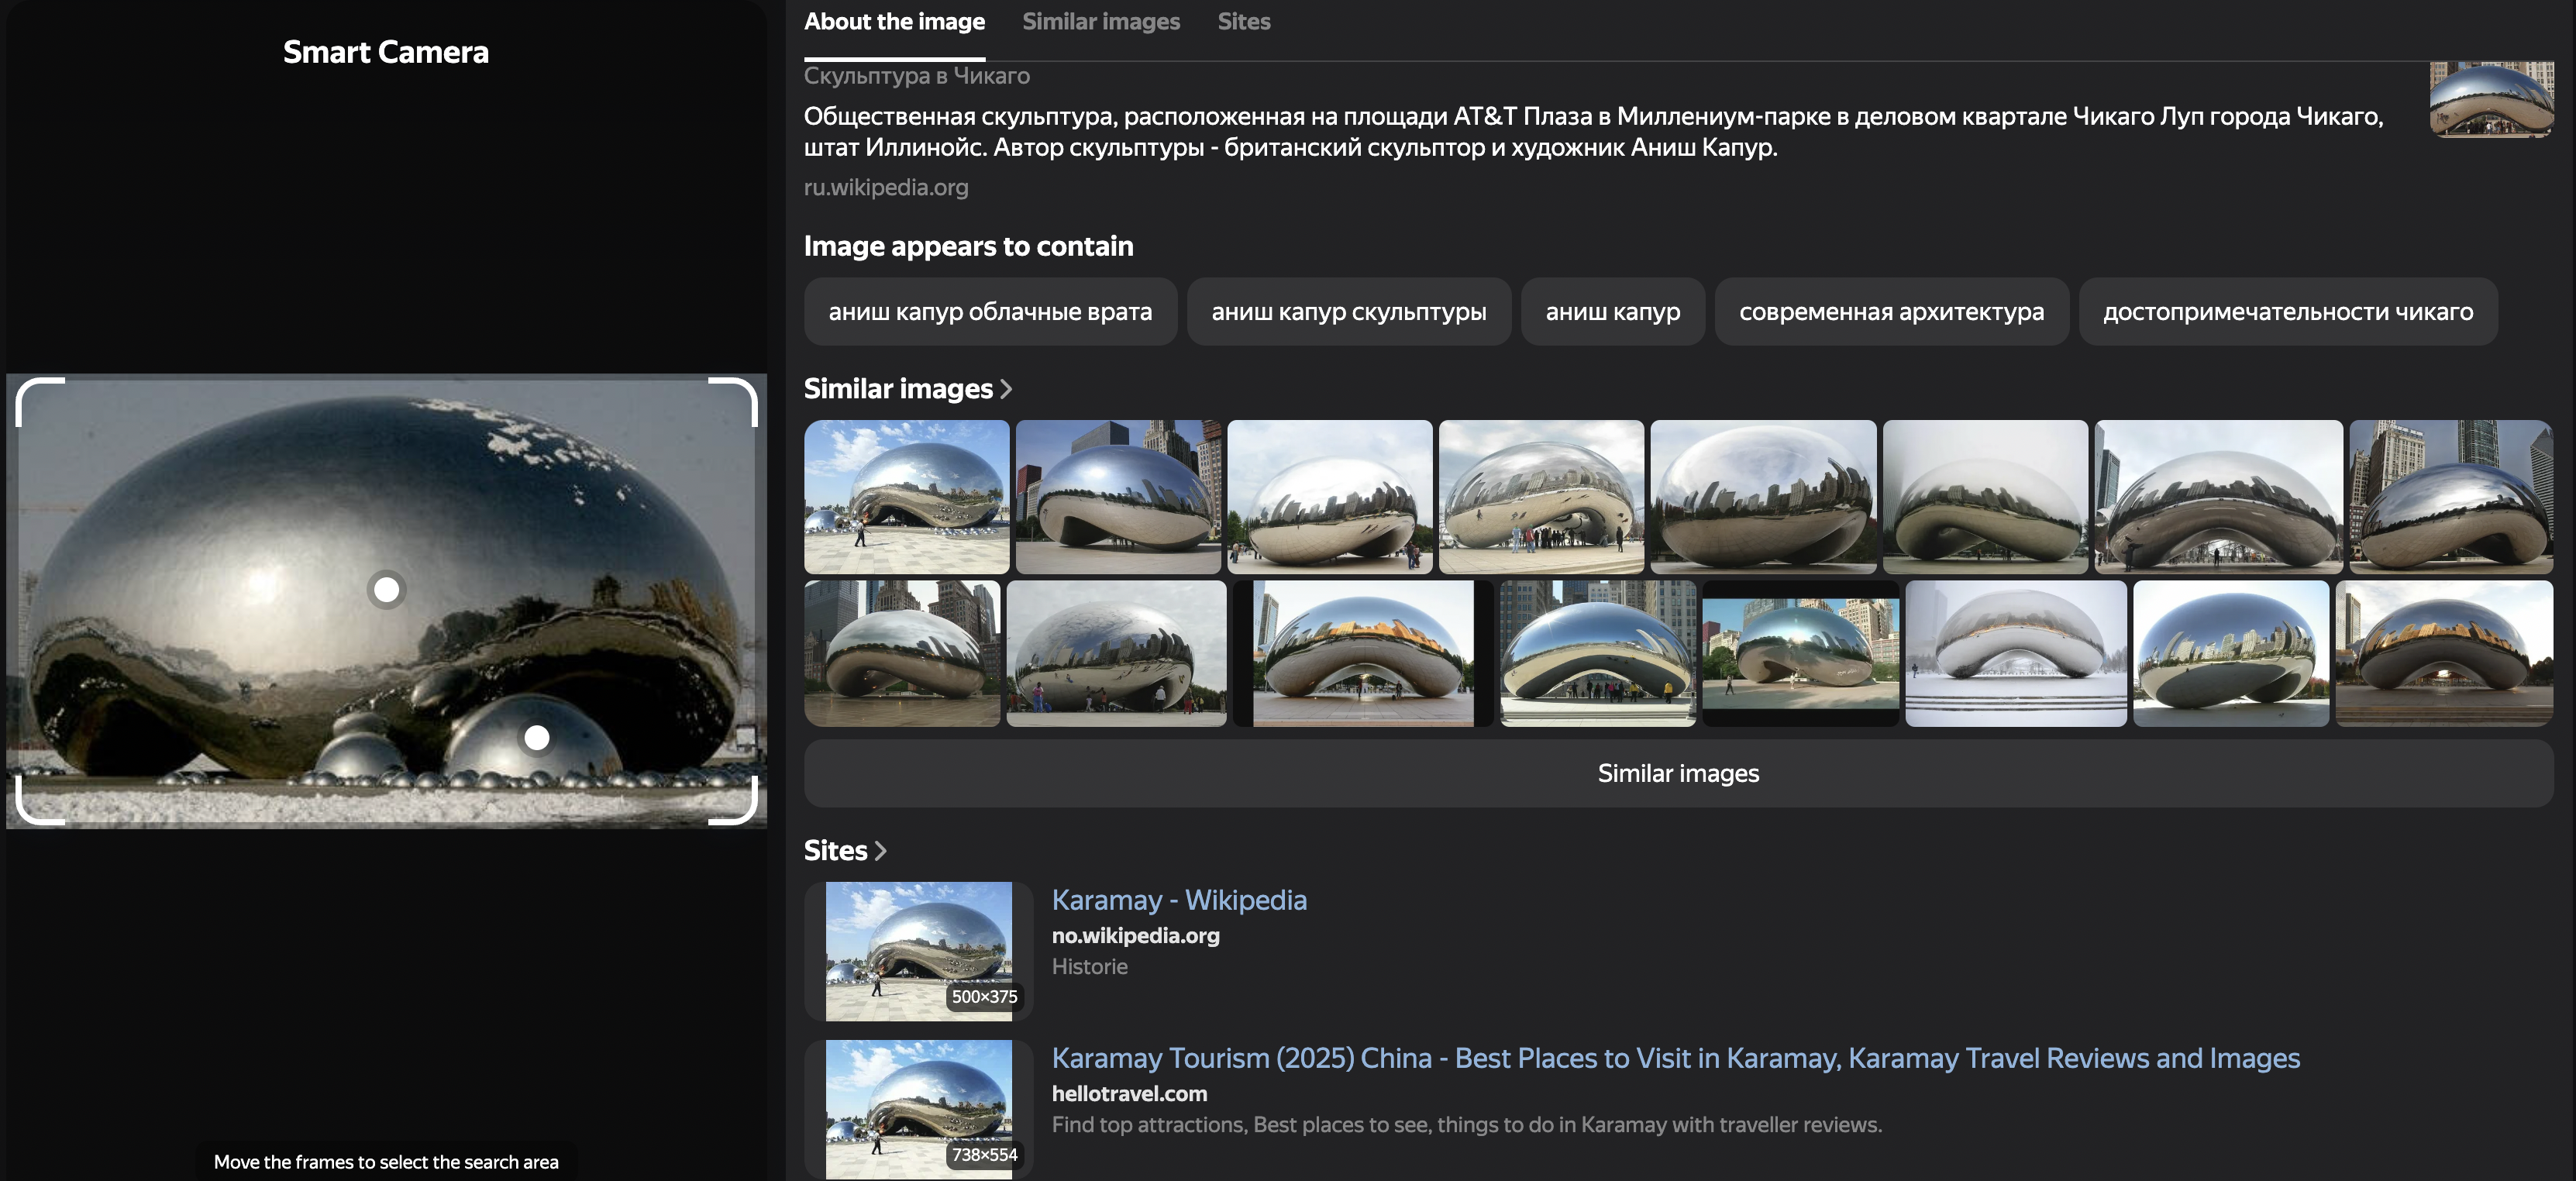
Task: Select the 'современная архитектура' tag chip
Action: (1890, 312)
